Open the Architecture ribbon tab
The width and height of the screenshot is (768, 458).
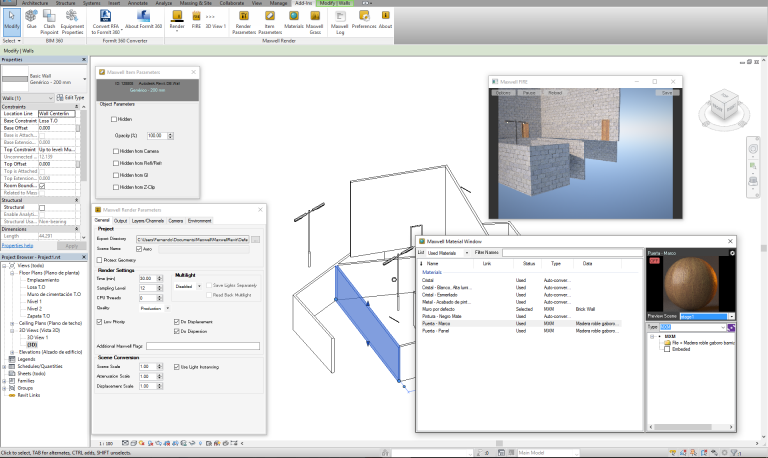point(35,3)
